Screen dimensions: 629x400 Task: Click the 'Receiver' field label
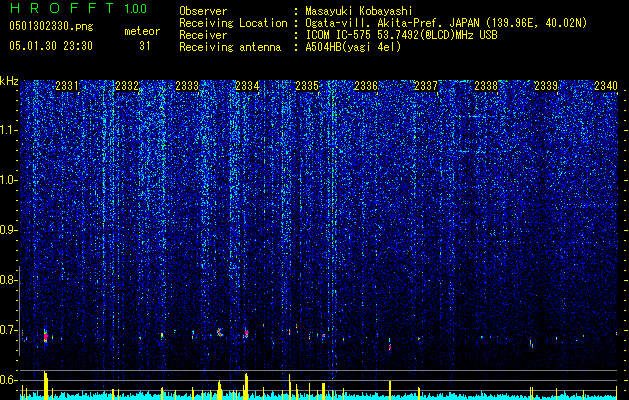[203, 35]
